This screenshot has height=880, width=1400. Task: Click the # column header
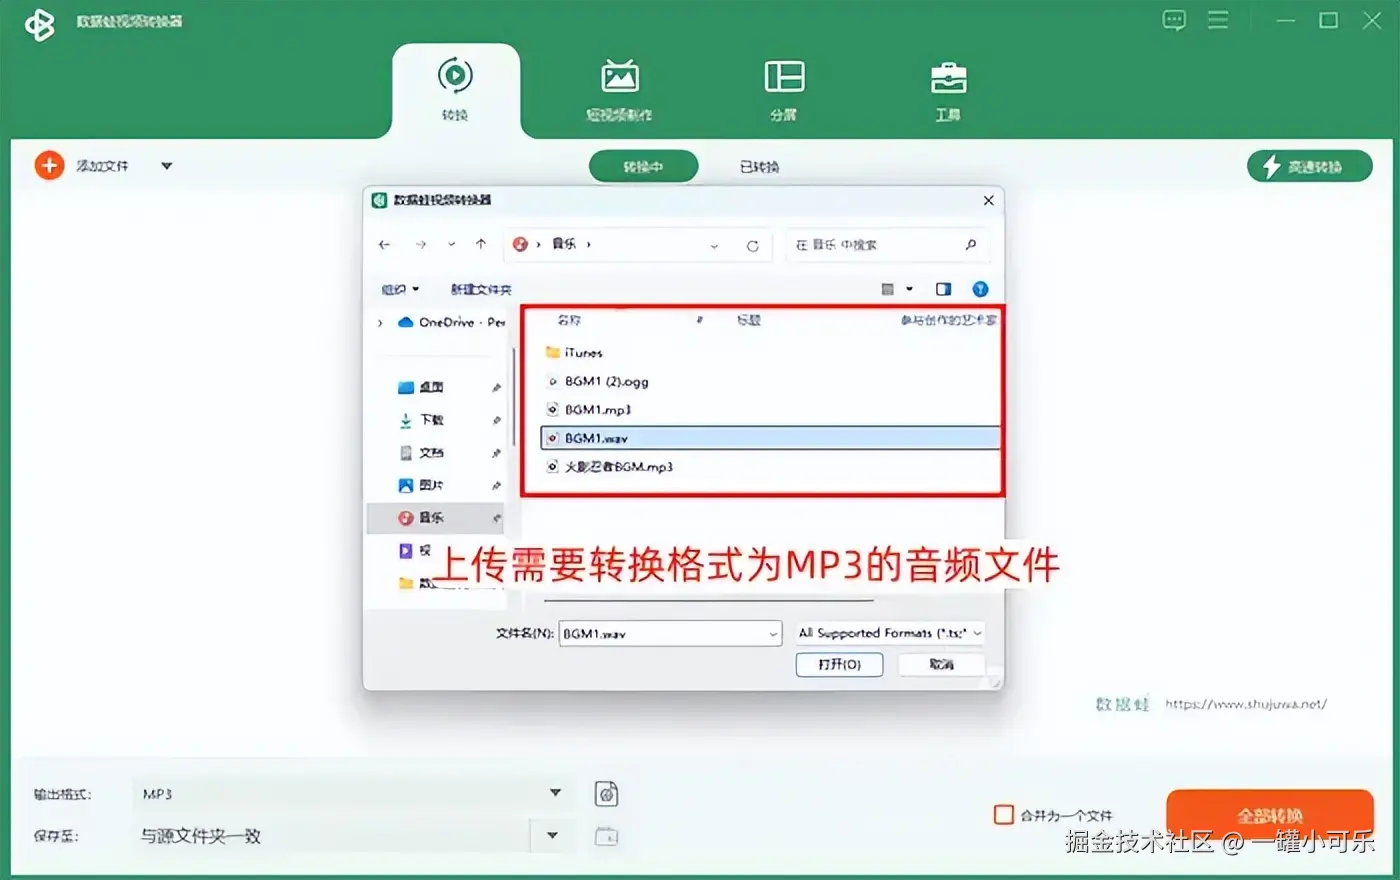coord(700,320)
